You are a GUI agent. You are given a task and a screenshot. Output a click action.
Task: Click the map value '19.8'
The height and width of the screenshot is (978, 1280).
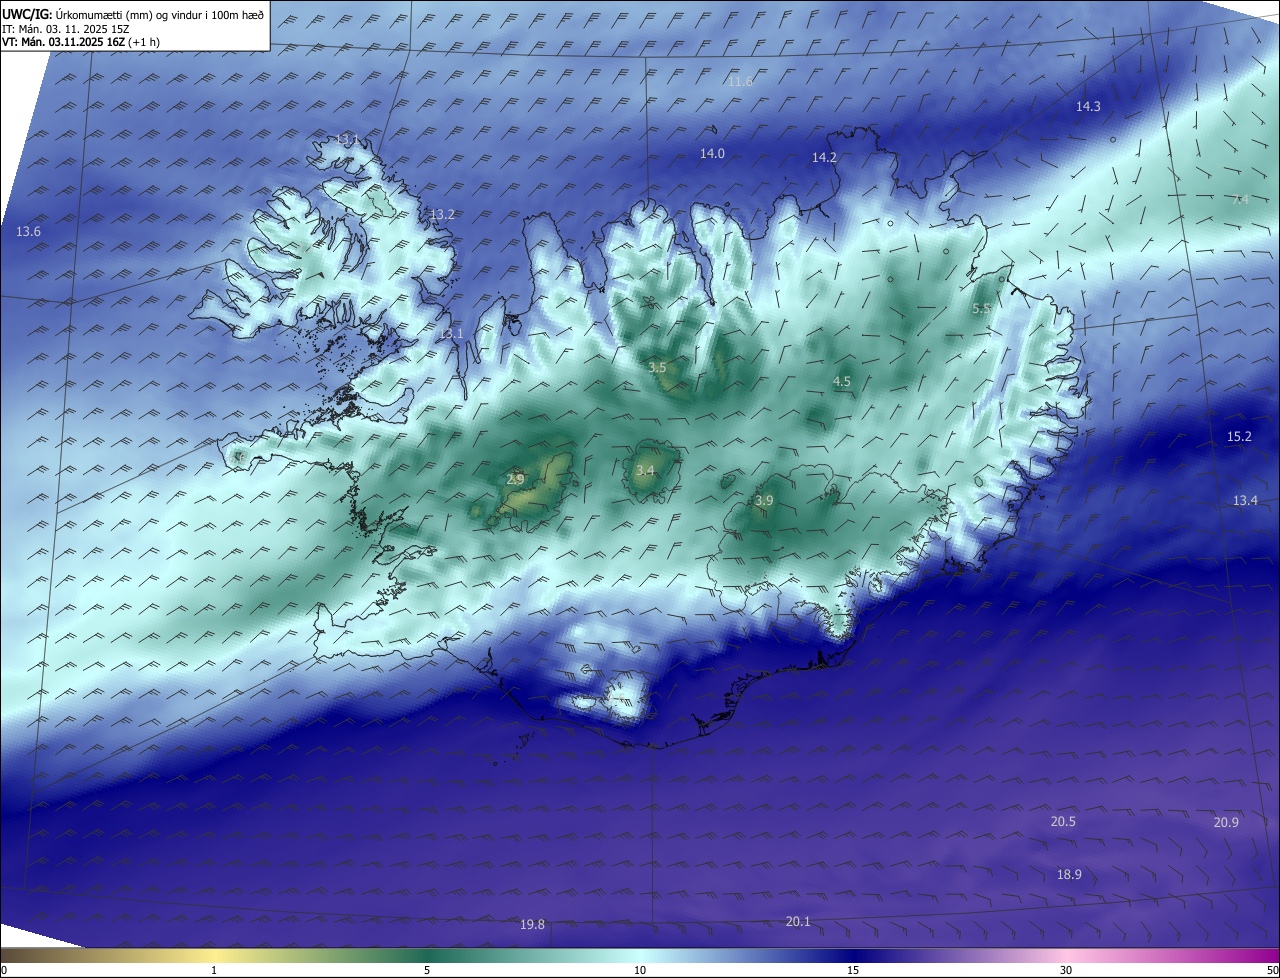pos(533,925)
